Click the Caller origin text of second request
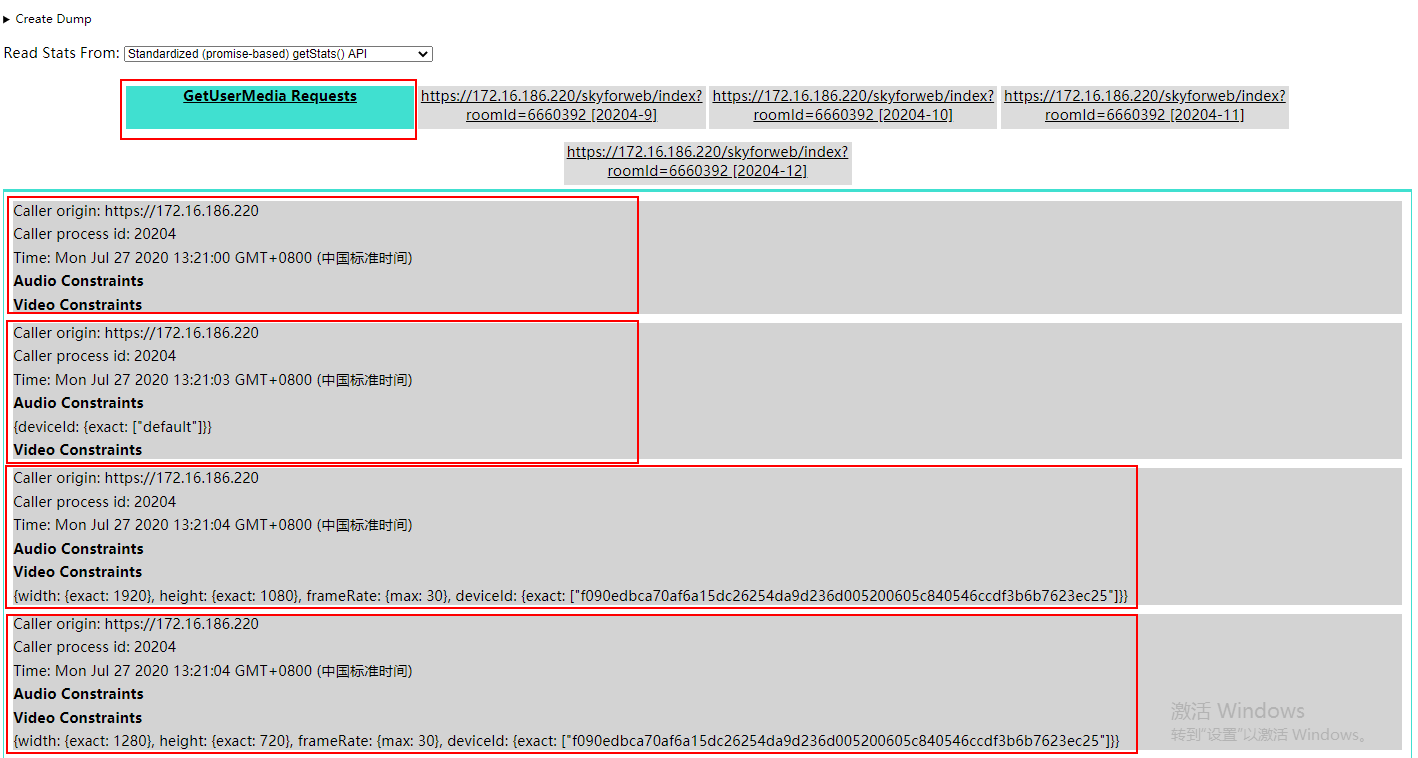This screenshot has width=1418, height=758. 135,332
